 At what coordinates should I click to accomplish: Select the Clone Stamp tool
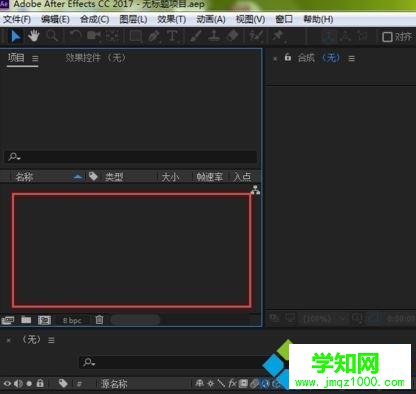pos(214,36)
